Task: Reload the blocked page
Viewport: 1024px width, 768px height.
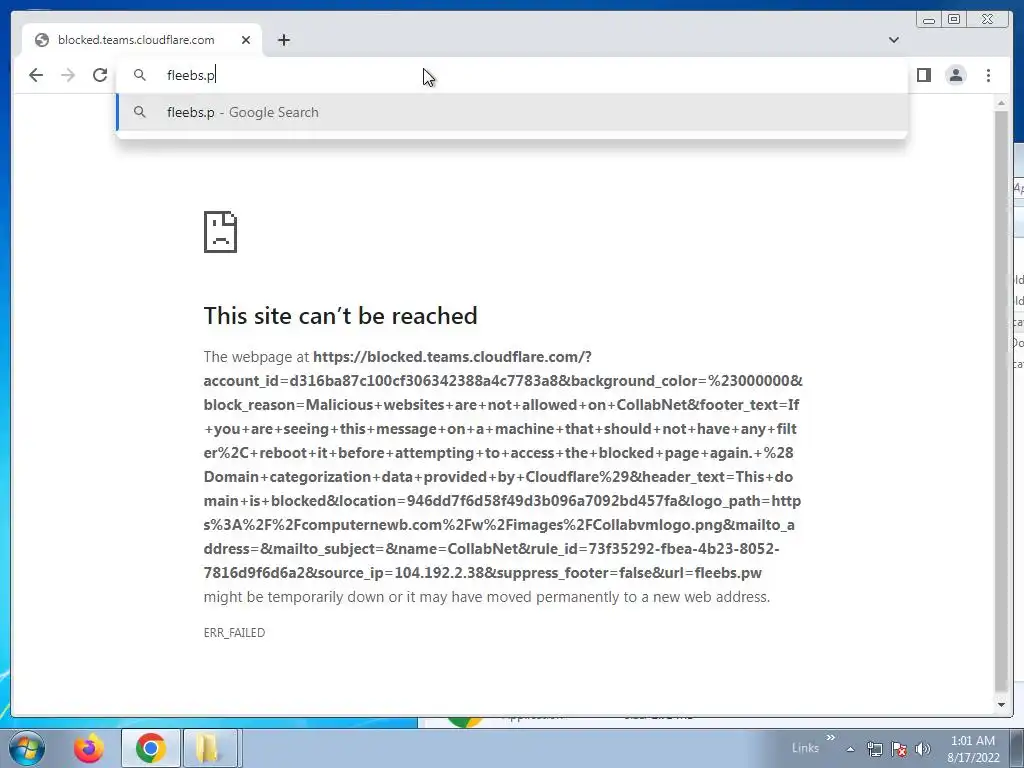Action: 100,75
